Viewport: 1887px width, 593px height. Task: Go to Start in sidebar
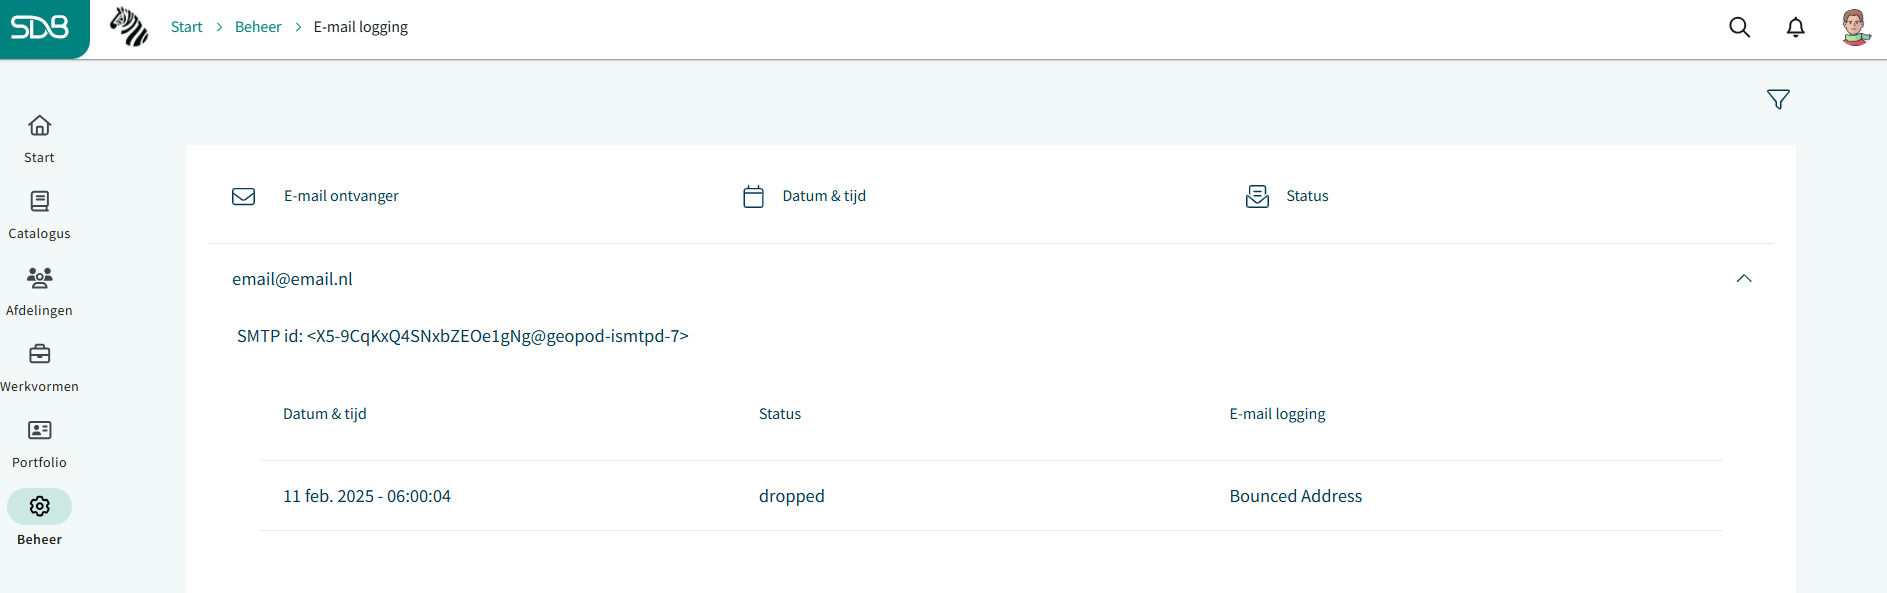39,139
